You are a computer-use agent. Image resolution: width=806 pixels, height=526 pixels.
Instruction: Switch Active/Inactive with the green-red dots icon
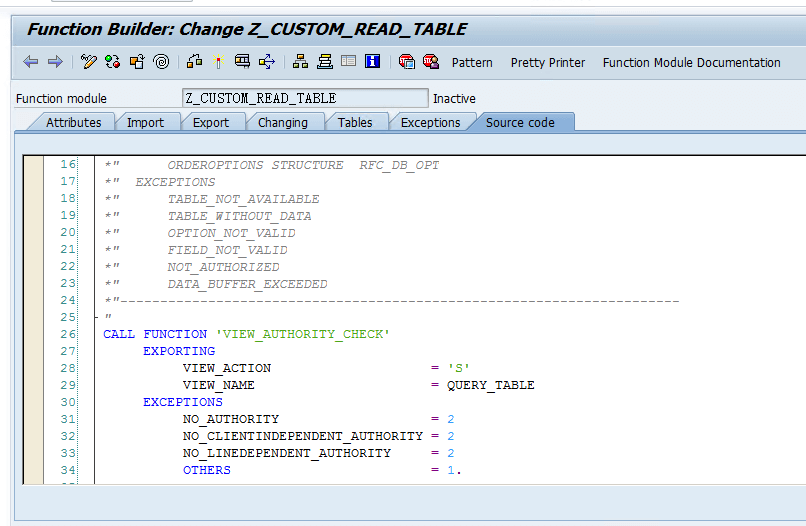[113, 62]
